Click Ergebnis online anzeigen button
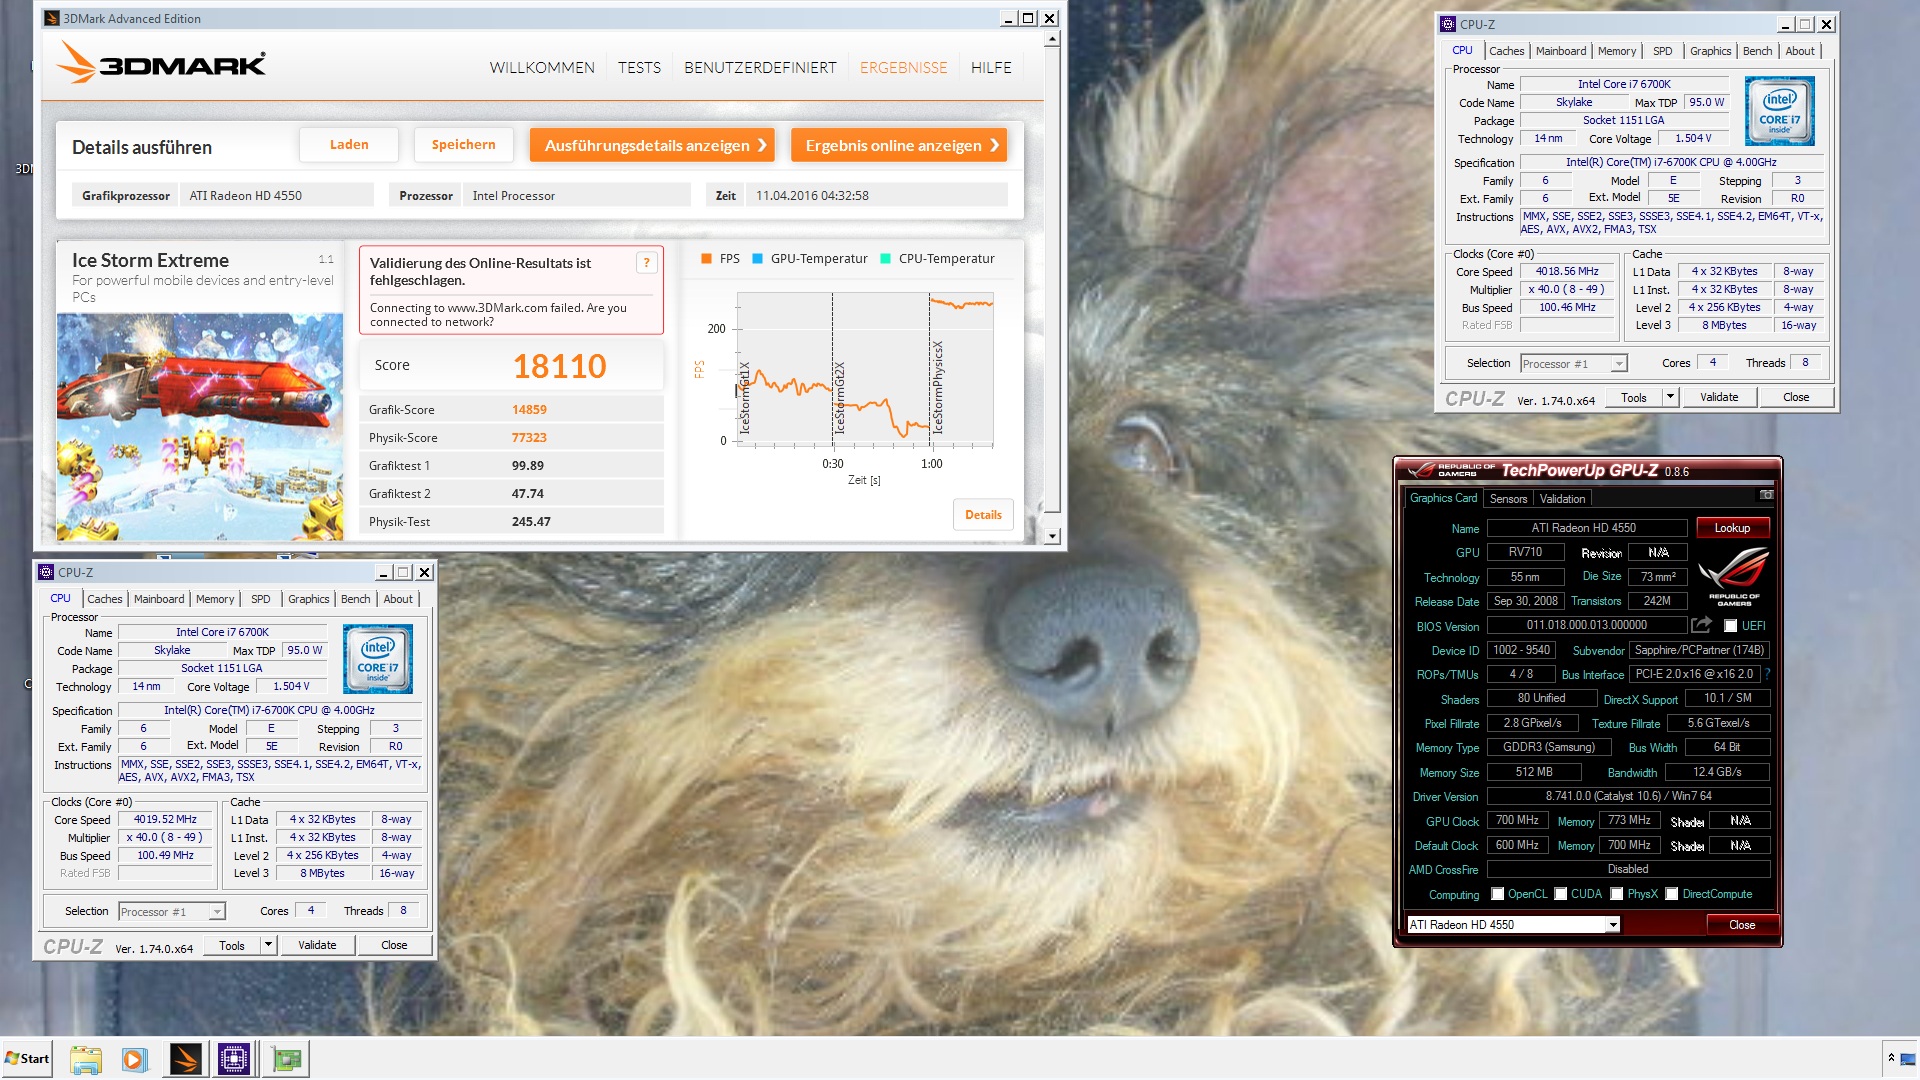This screenshot has height=1080, width=1920. pos(899,145)
